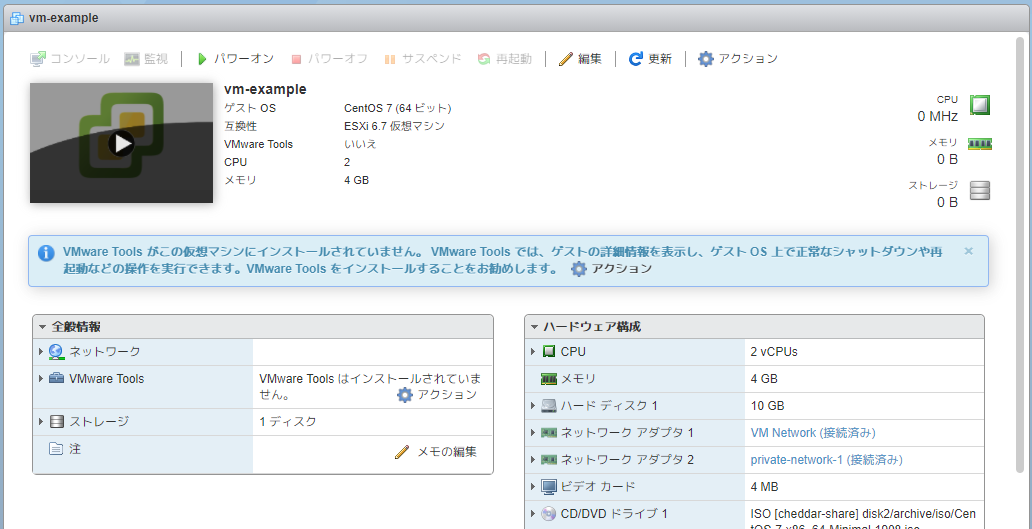Click the 再起動 restart button
Screen dimensions: 1032x529
coord(504,59)
